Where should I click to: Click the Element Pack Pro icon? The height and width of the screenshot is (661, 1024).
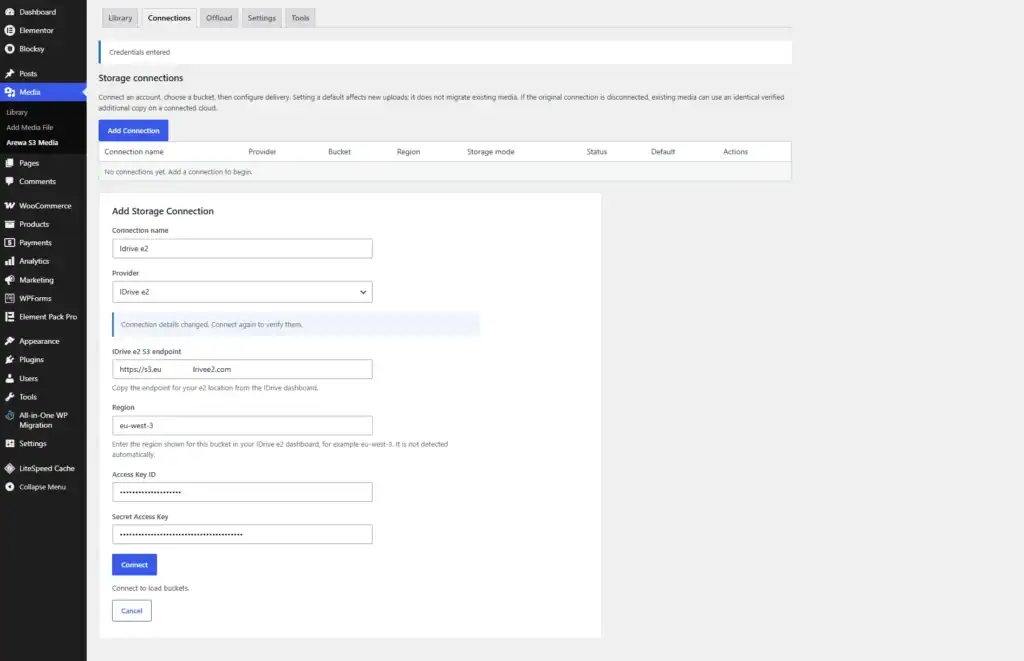(10, 317)
